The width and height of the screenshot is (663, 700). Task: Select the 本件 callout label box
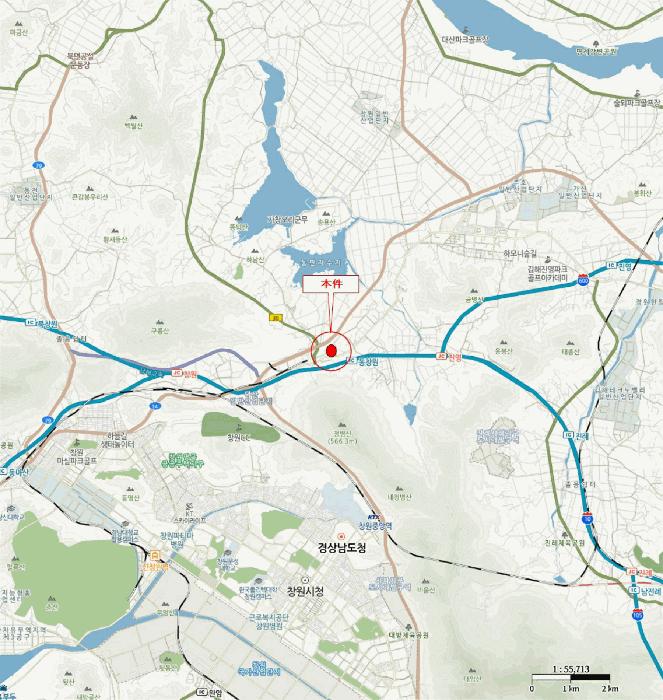pyautogui.click(x=331, y=284)
